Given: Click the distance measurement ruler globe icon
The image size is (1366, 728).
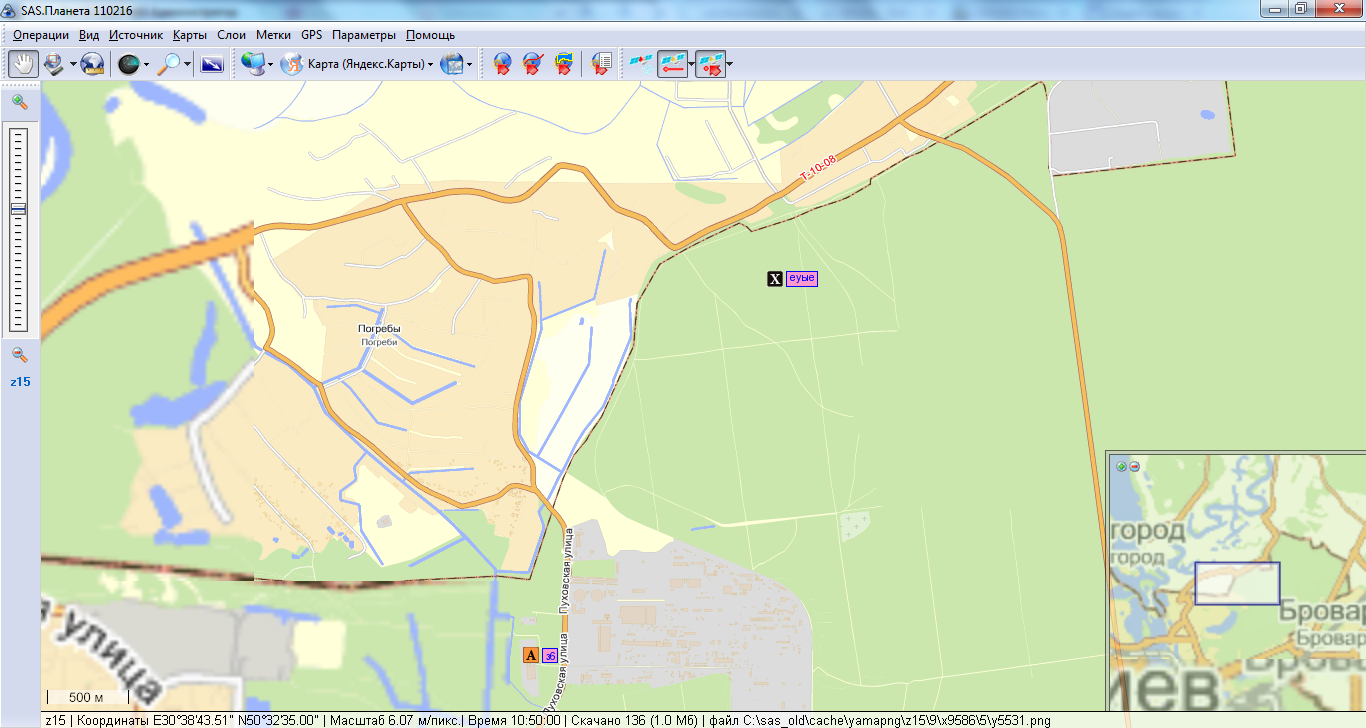Looking at the screenshot, I should (92, 64).
